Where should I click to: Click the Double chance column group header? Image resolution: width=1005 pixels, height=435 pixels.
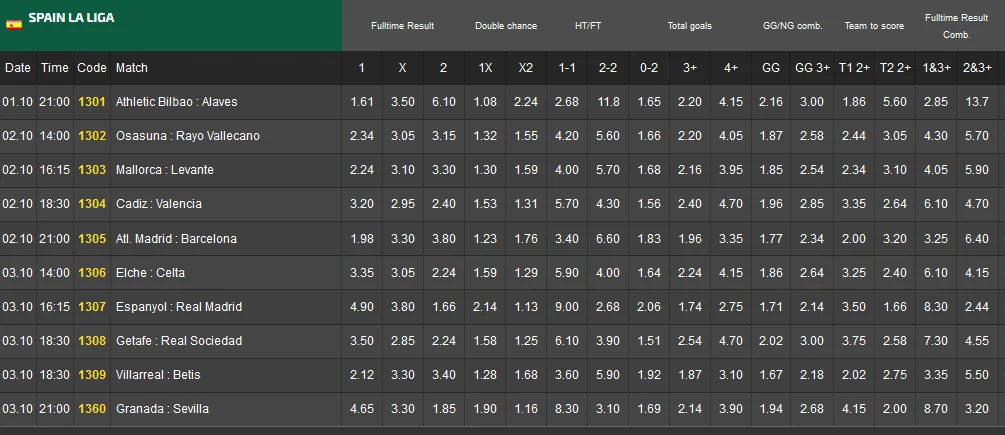click(506, 26)
